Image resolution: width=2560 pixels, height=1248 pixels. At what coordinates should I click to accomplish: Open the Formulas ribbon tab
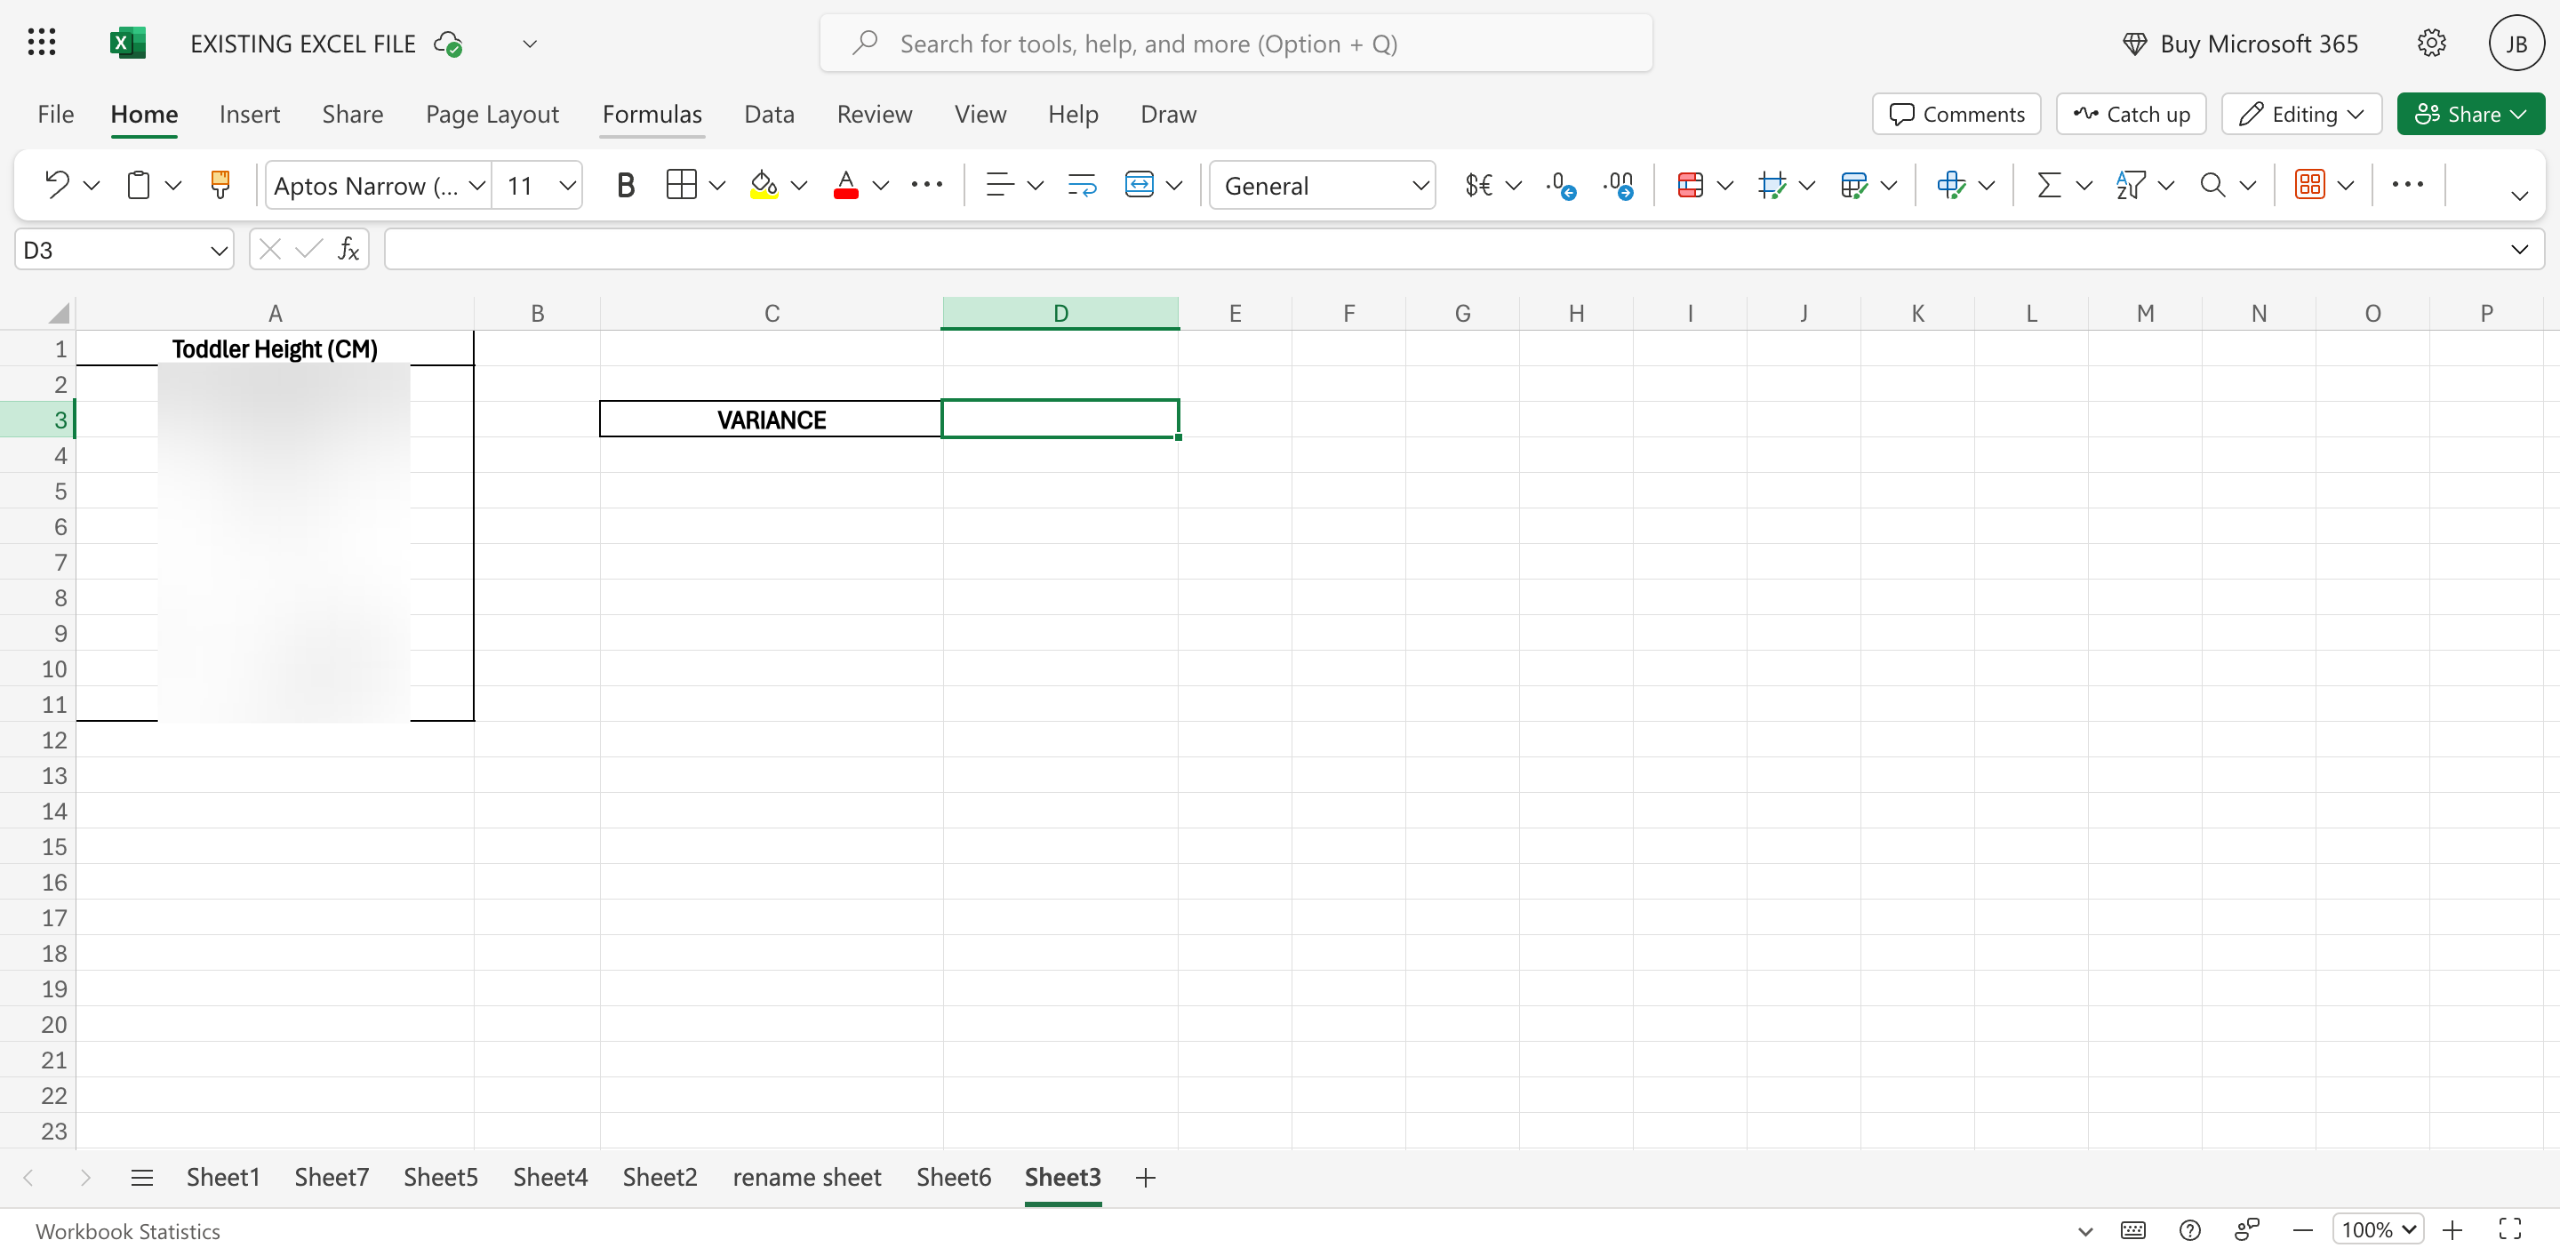coord(652,114)
